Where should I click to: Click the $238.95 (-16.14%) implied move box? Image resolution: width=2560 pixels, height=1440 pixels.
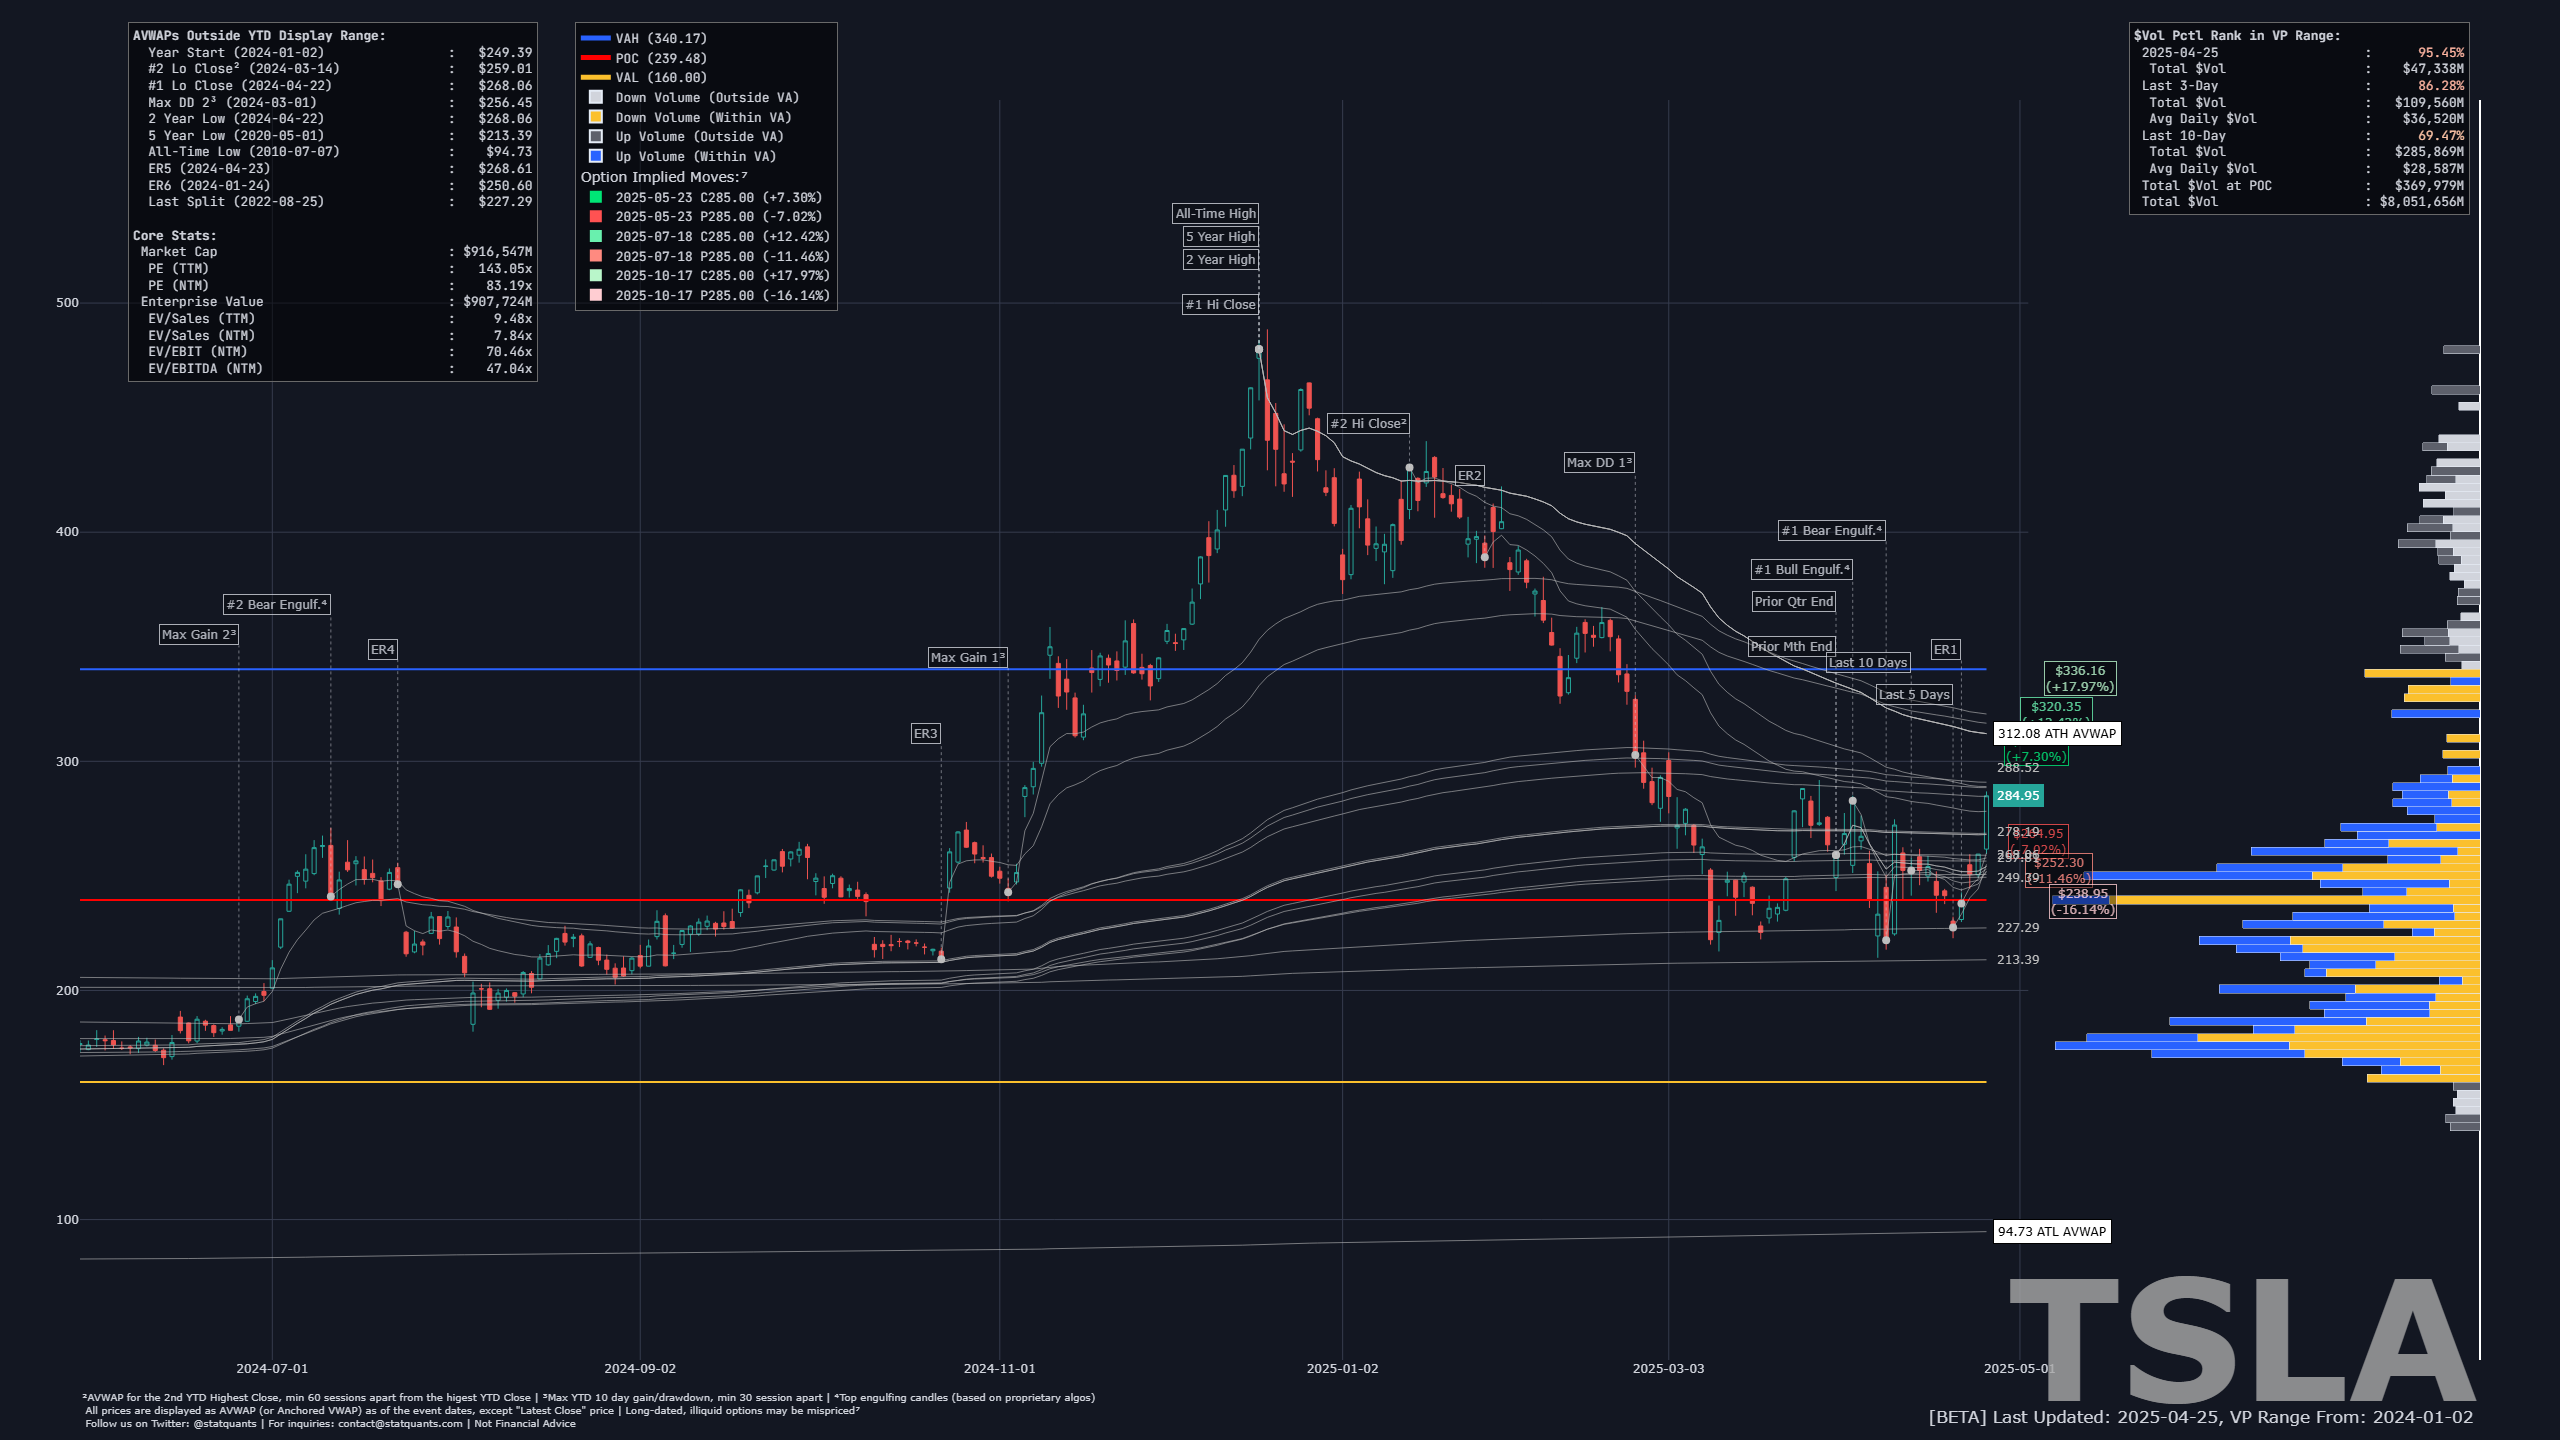(x=2083, y=901)
